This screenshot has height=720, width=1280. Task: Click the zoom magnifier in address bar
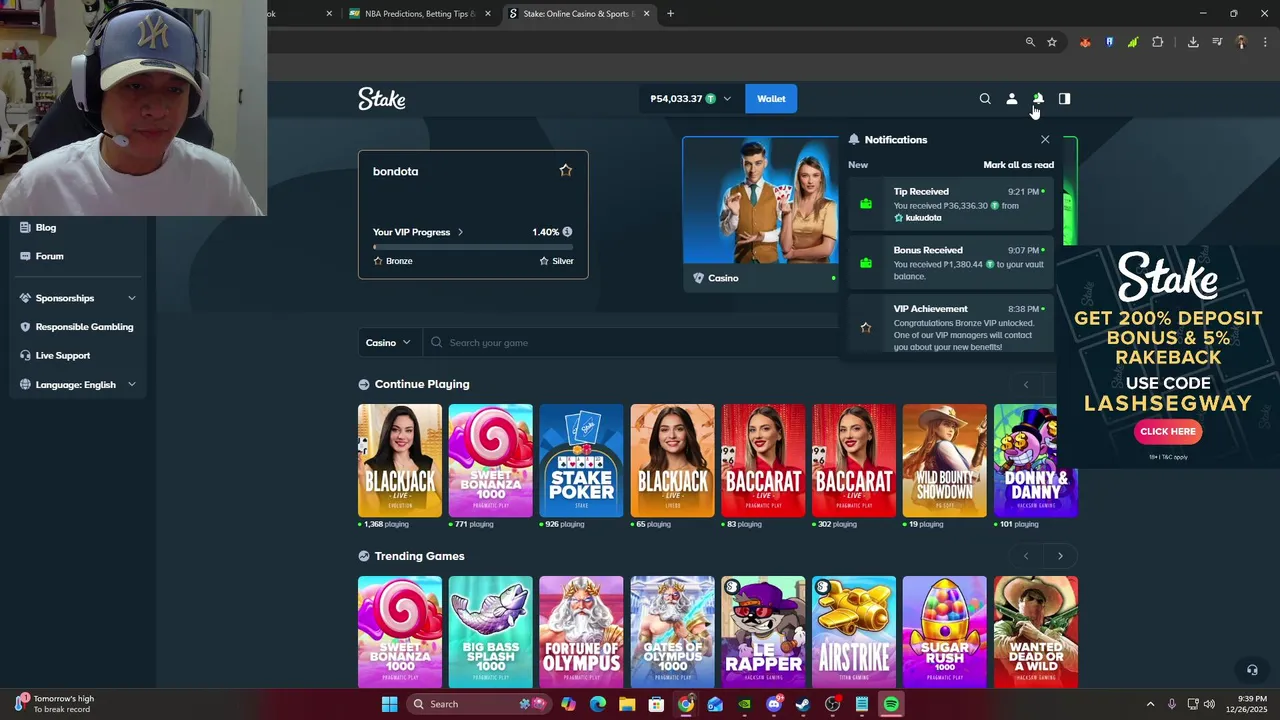[1030, 42]
